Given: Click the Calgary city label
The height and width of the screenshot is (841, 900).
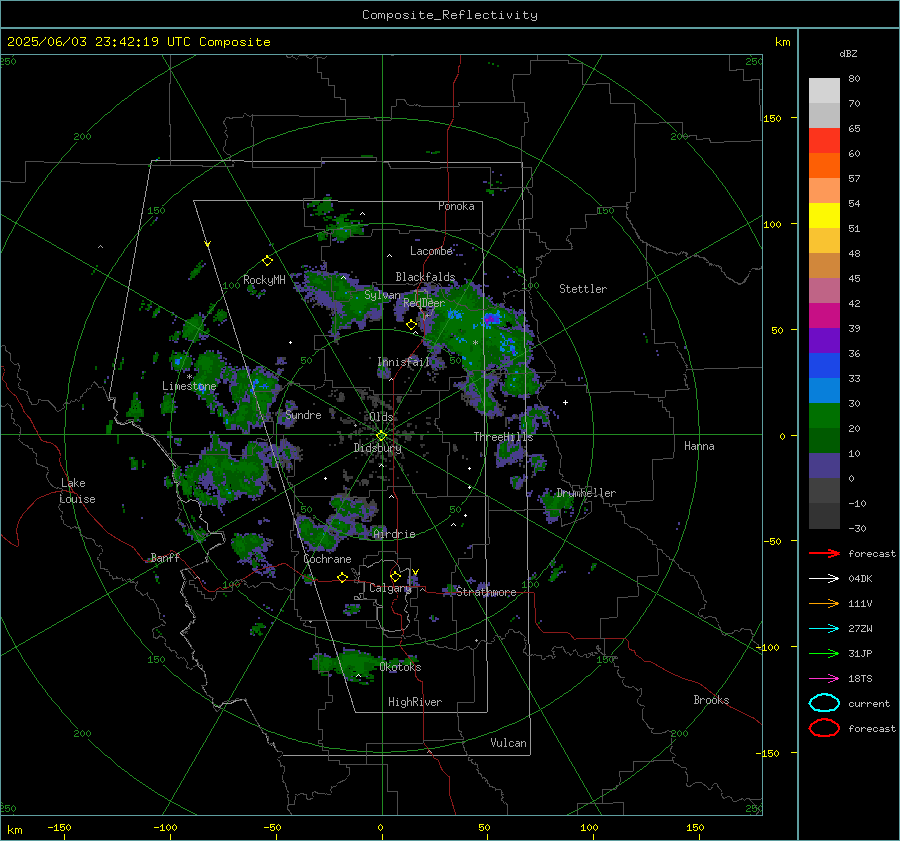Looking at the screenshot, I should point(390,588).
